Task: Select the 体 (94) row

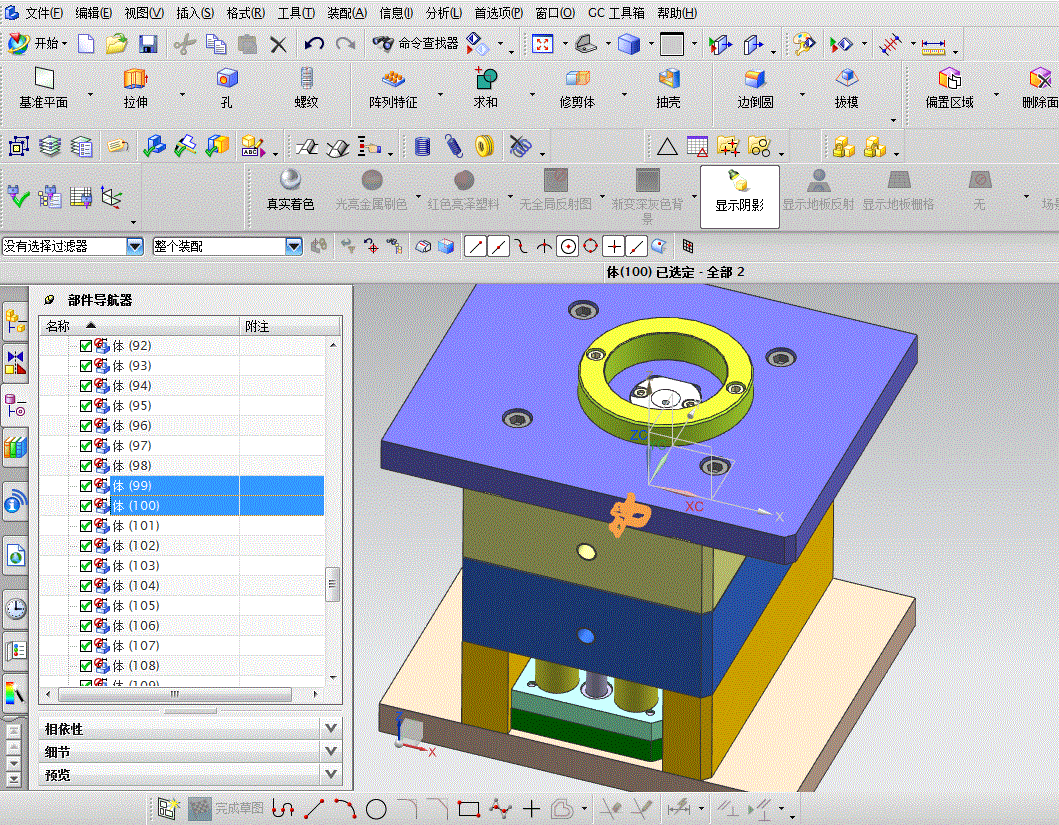Action: (x=182, y=386)
